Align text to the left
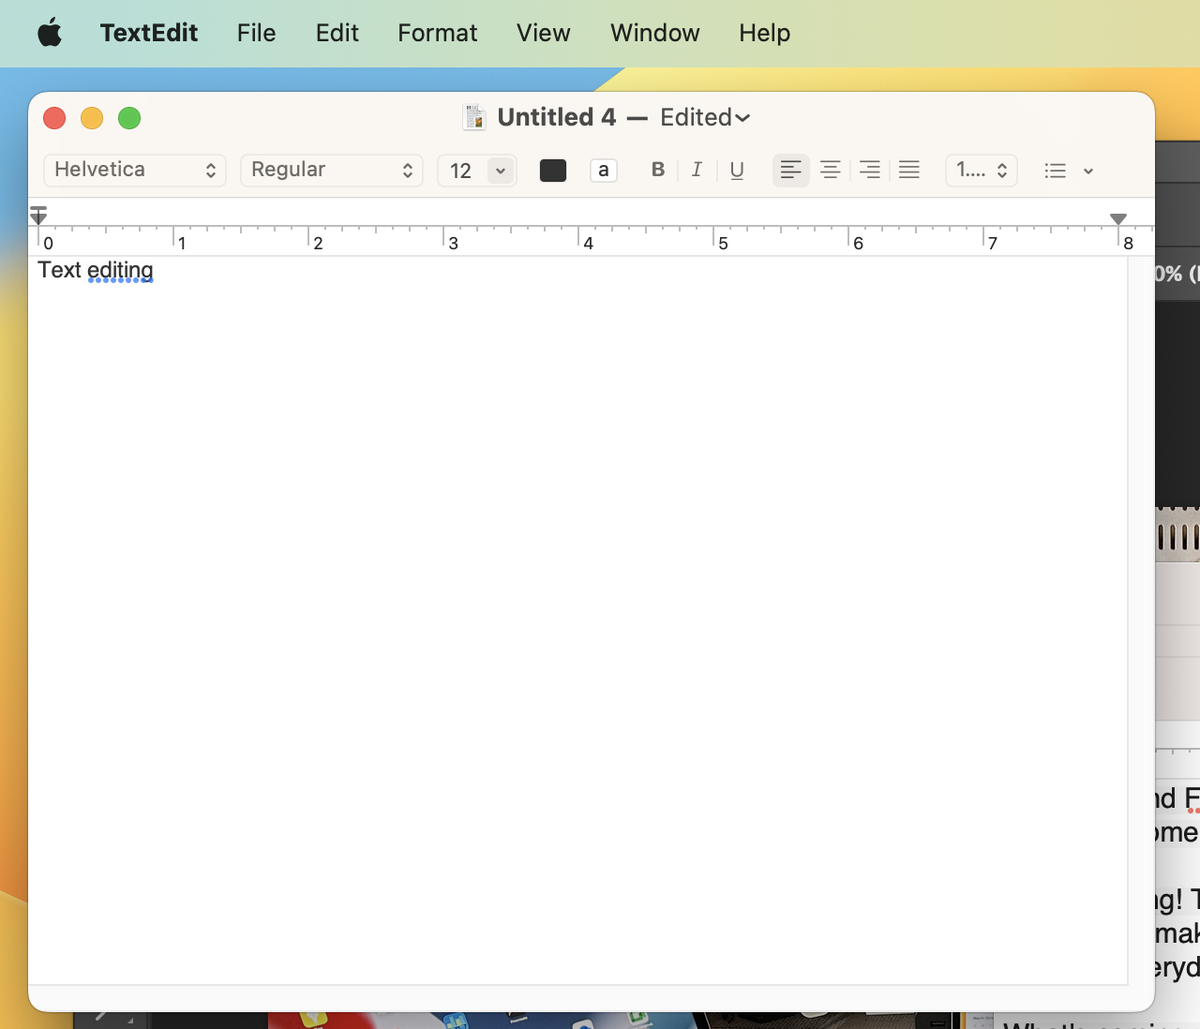This screenshot has height=1029, width=1200. (x=790, y=169)
